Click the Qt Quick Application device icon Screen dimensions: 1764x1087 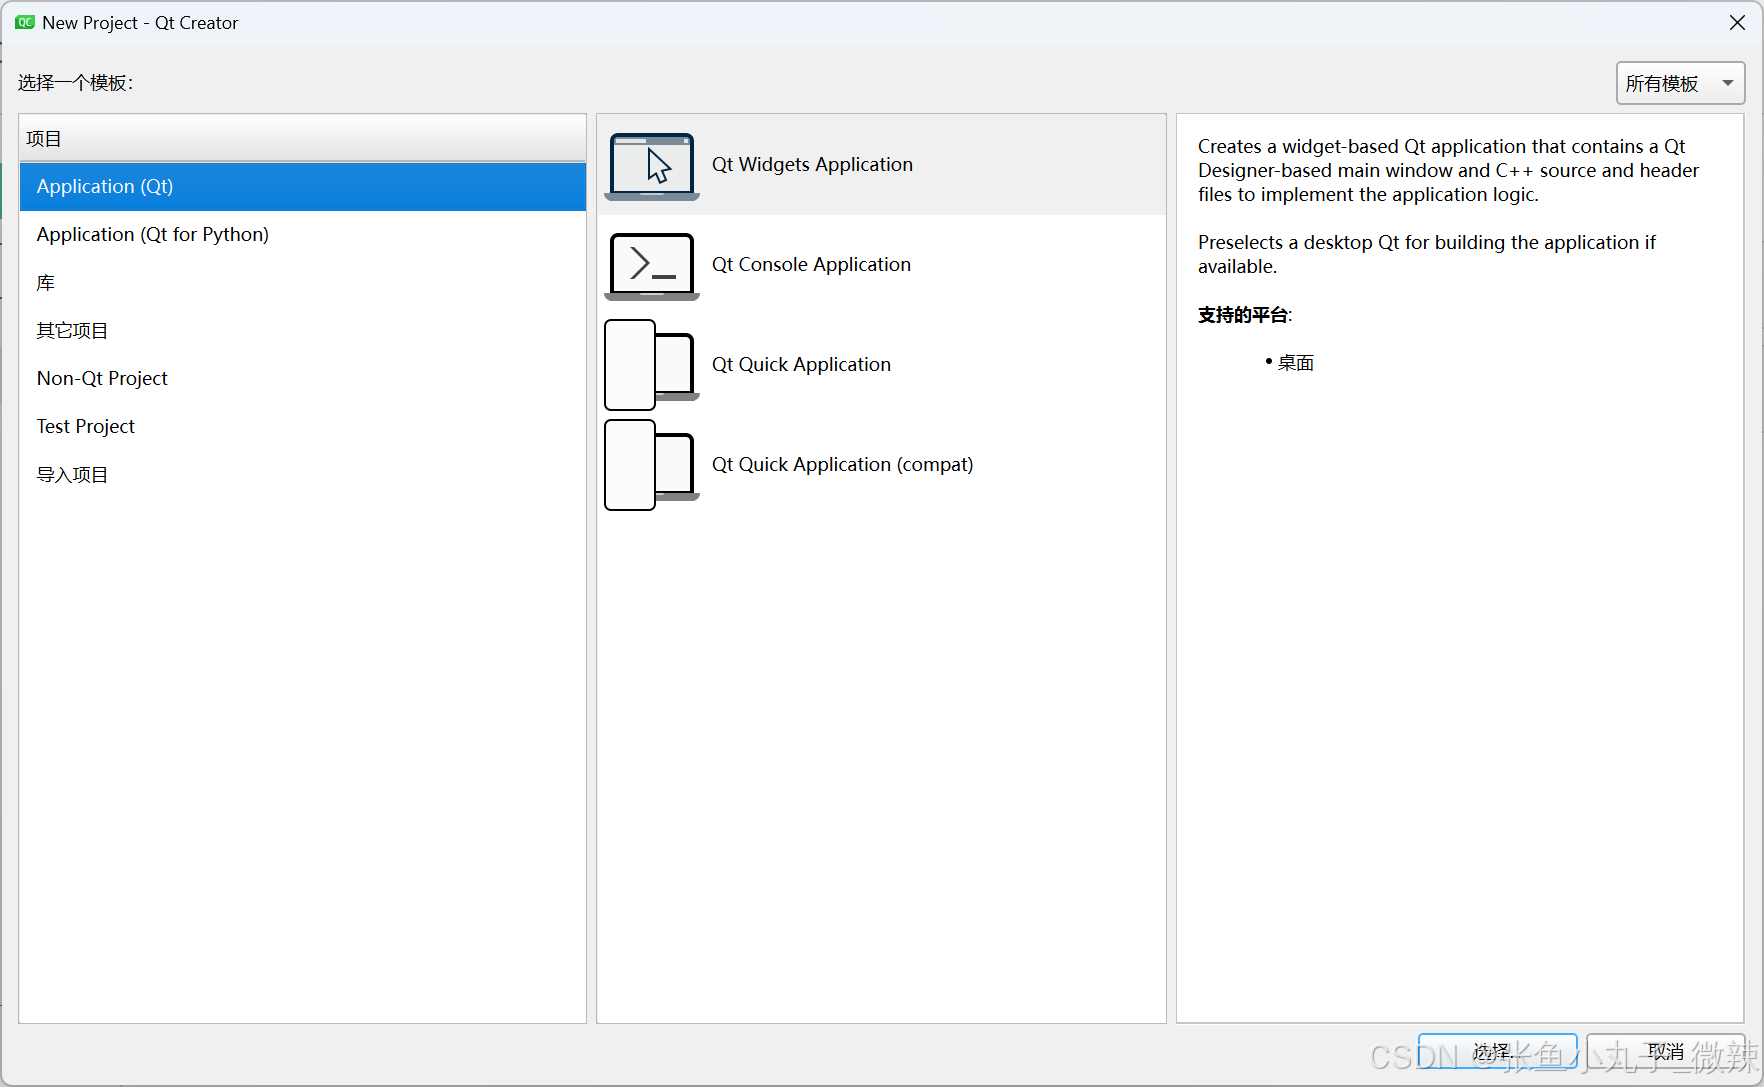click(x=652, y=365)
